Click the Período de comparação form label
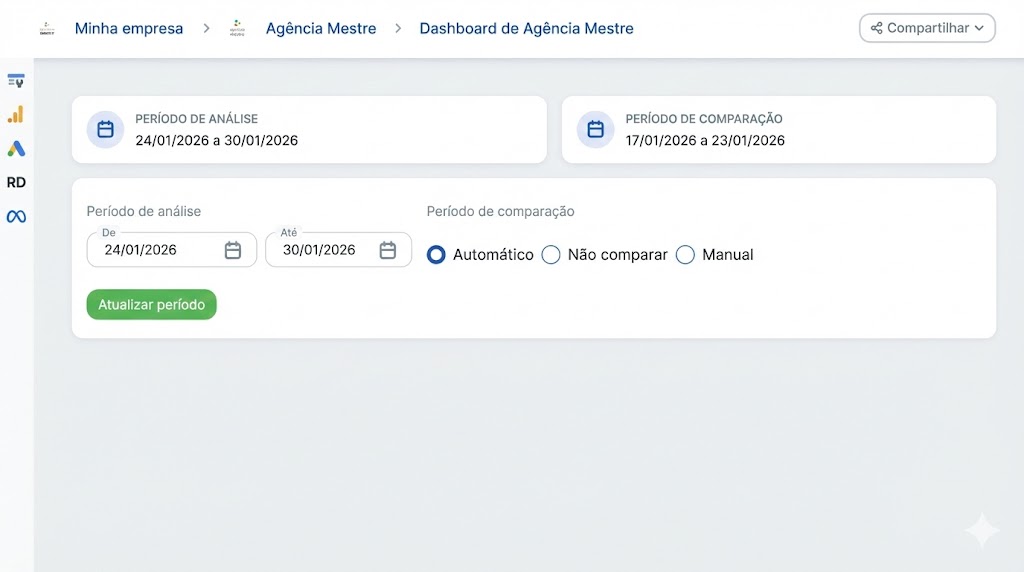The width and height of the screenshot is (1024, 572). coord(500,212)
